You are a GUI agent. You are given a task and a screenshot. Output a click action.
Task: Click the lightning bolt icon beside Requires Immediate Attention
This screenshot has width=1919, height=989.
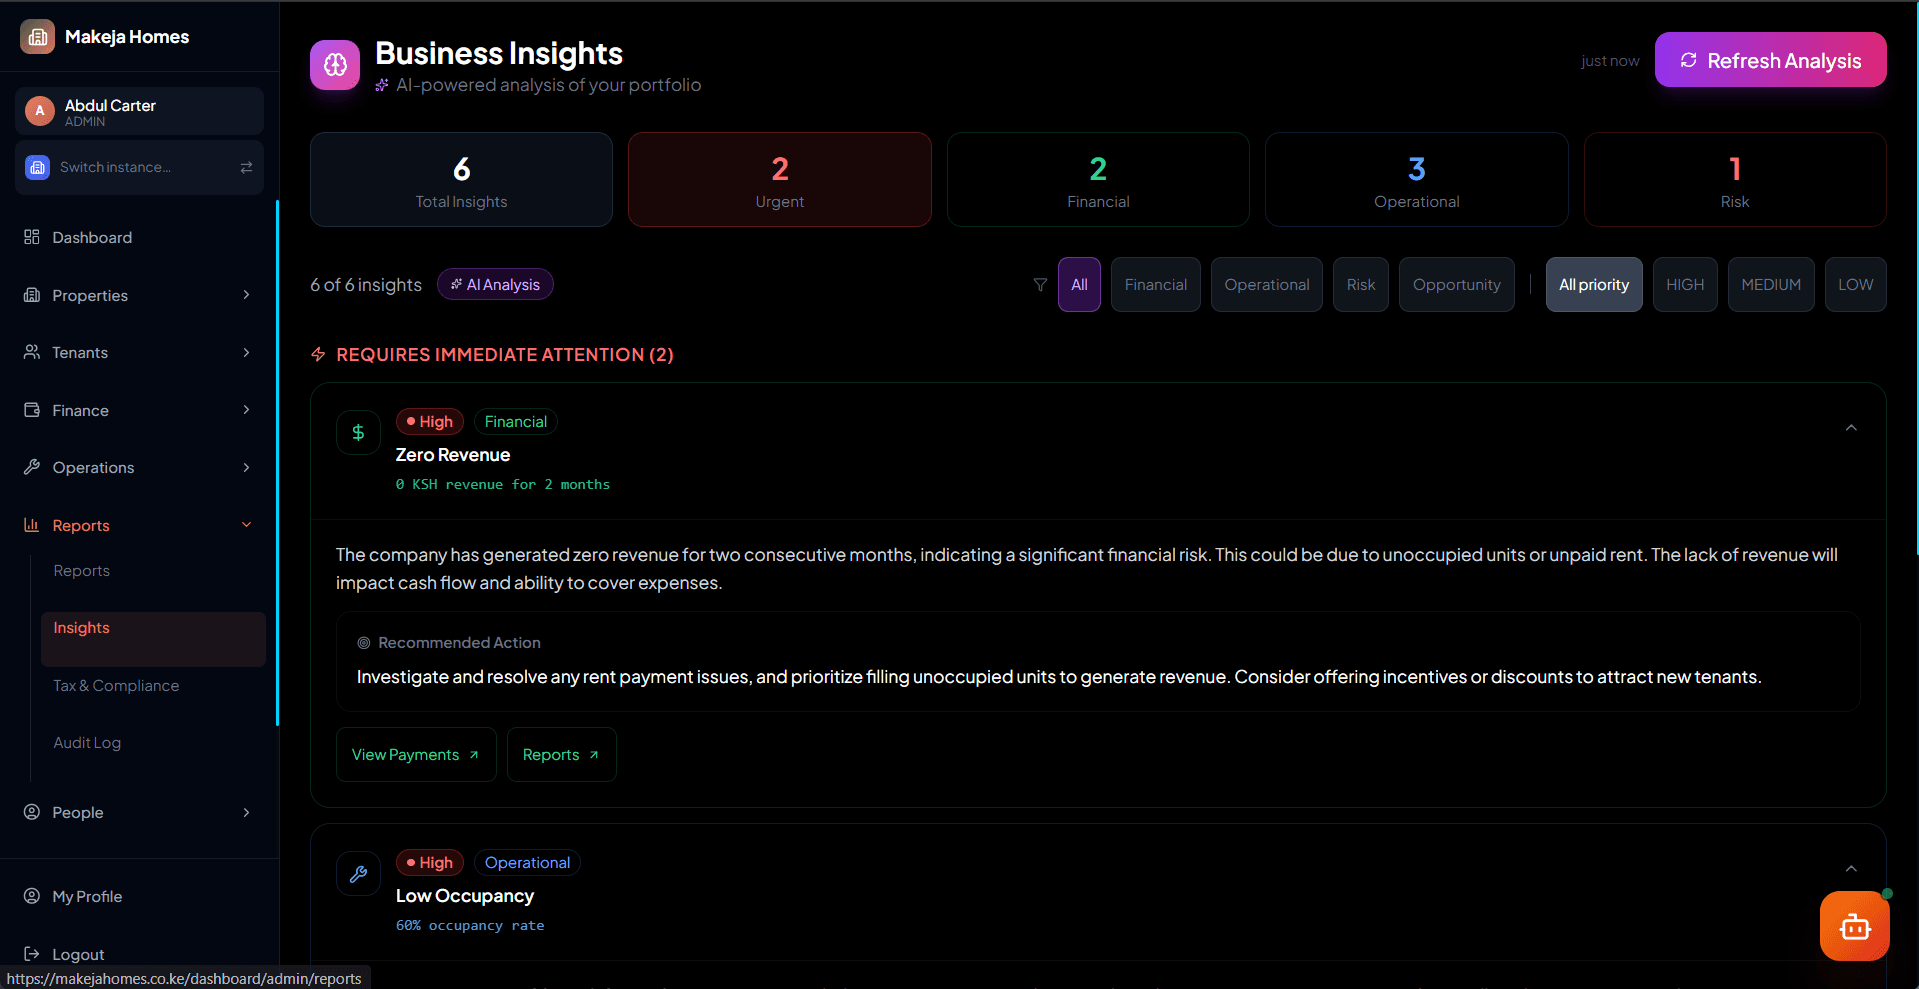tap(318, 355)
